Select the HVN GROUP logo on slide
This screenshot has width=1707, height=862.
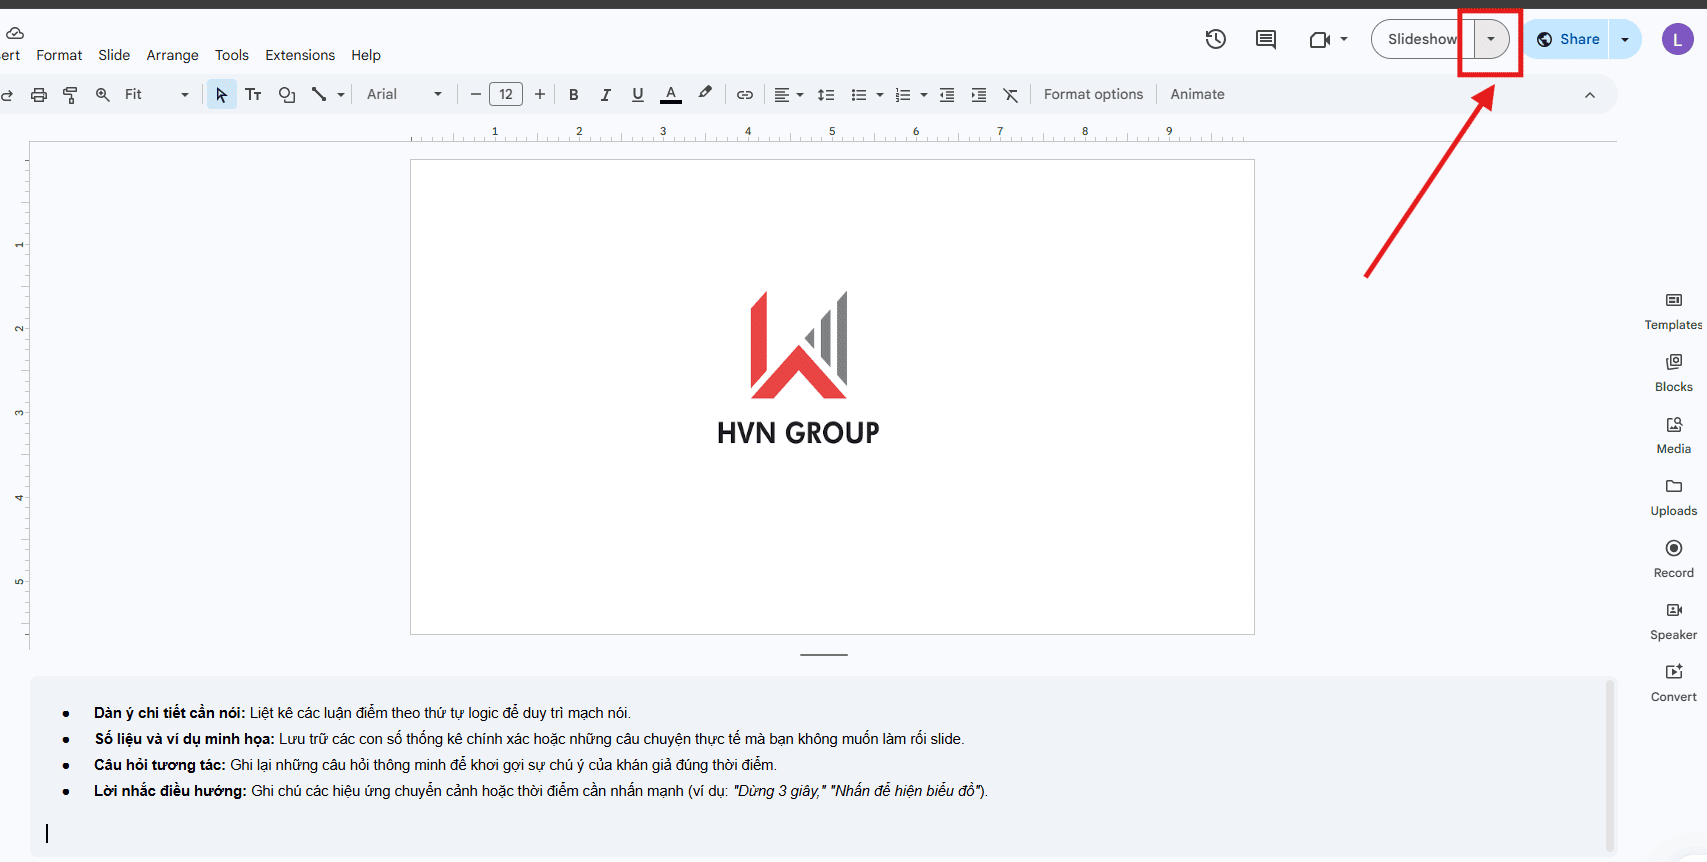[x=798, y=368]
